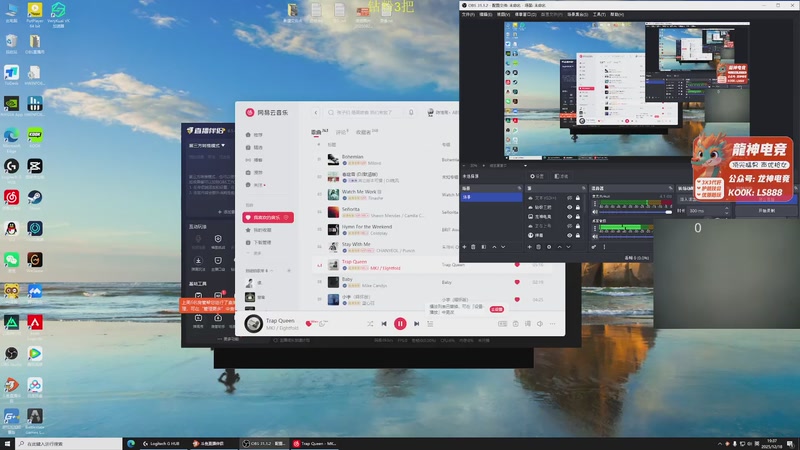The height and width of the screenshot is (450, 800).
Task: Open the playlist queue icon in player bar
Action: [x=430, y=323]
